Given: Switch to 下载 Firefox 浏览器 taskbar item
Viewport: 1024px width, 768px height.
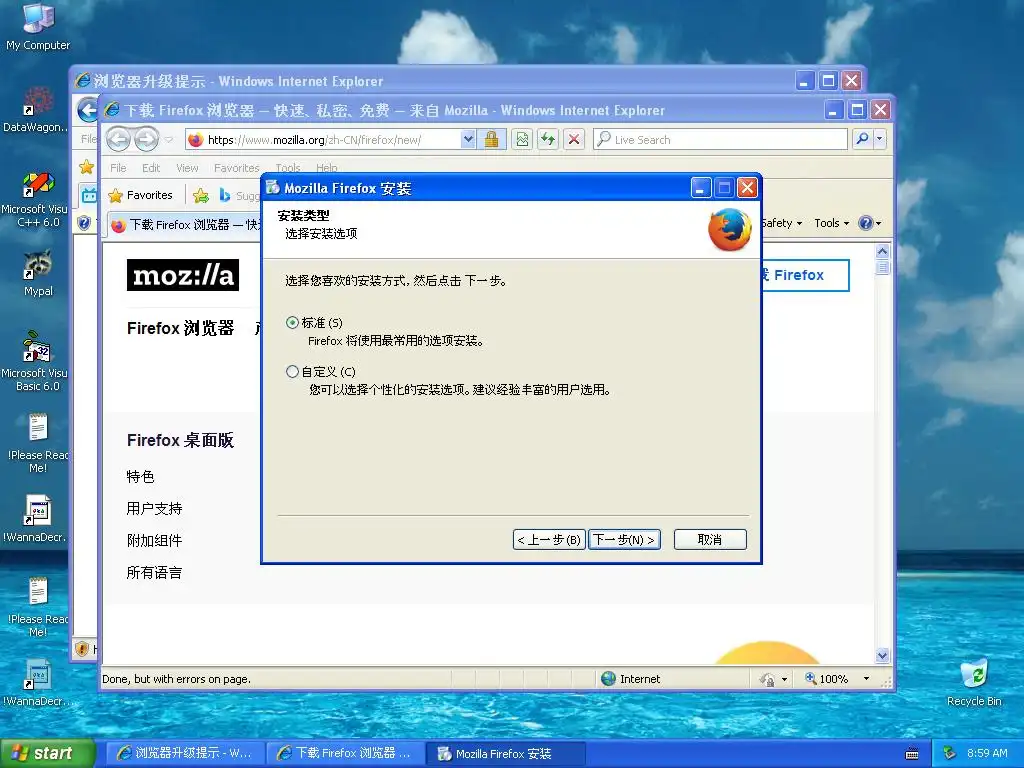Looking at the screenshot, I should pyautogui.click(x=344, y=754).
